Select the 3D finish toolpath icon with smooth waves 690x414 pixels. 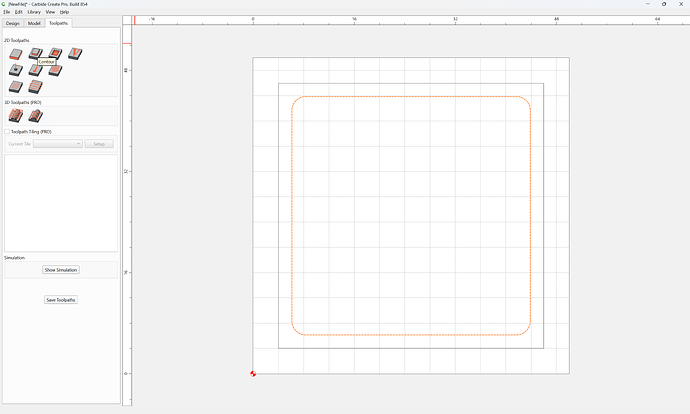36,116
